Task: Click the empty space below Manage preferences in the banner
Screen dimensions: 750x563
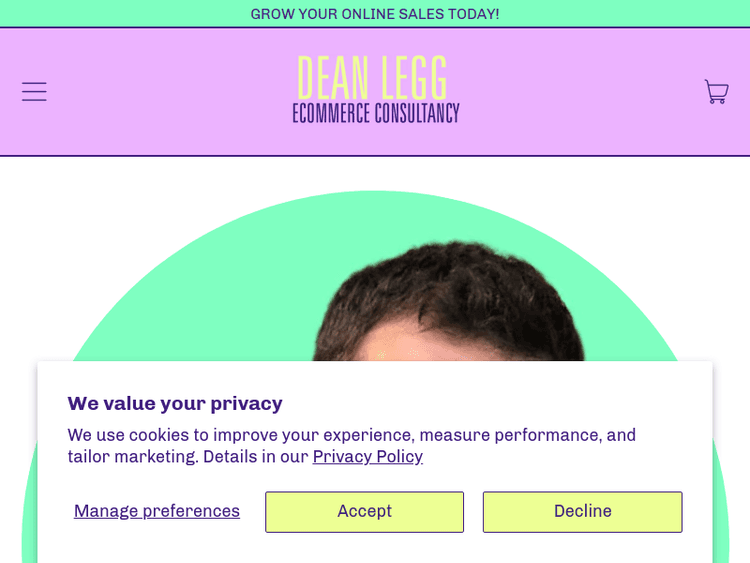Action: point(157,545)
